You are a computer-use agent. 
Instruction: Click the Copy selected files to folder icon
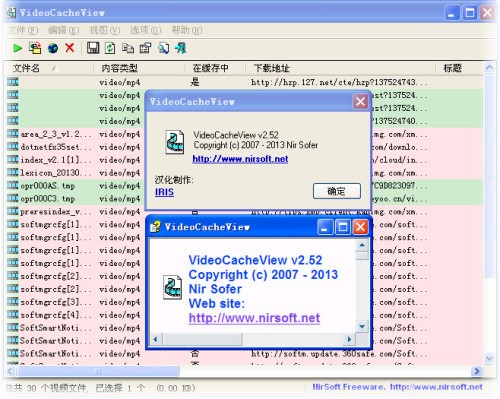click(x=35, y=48)
